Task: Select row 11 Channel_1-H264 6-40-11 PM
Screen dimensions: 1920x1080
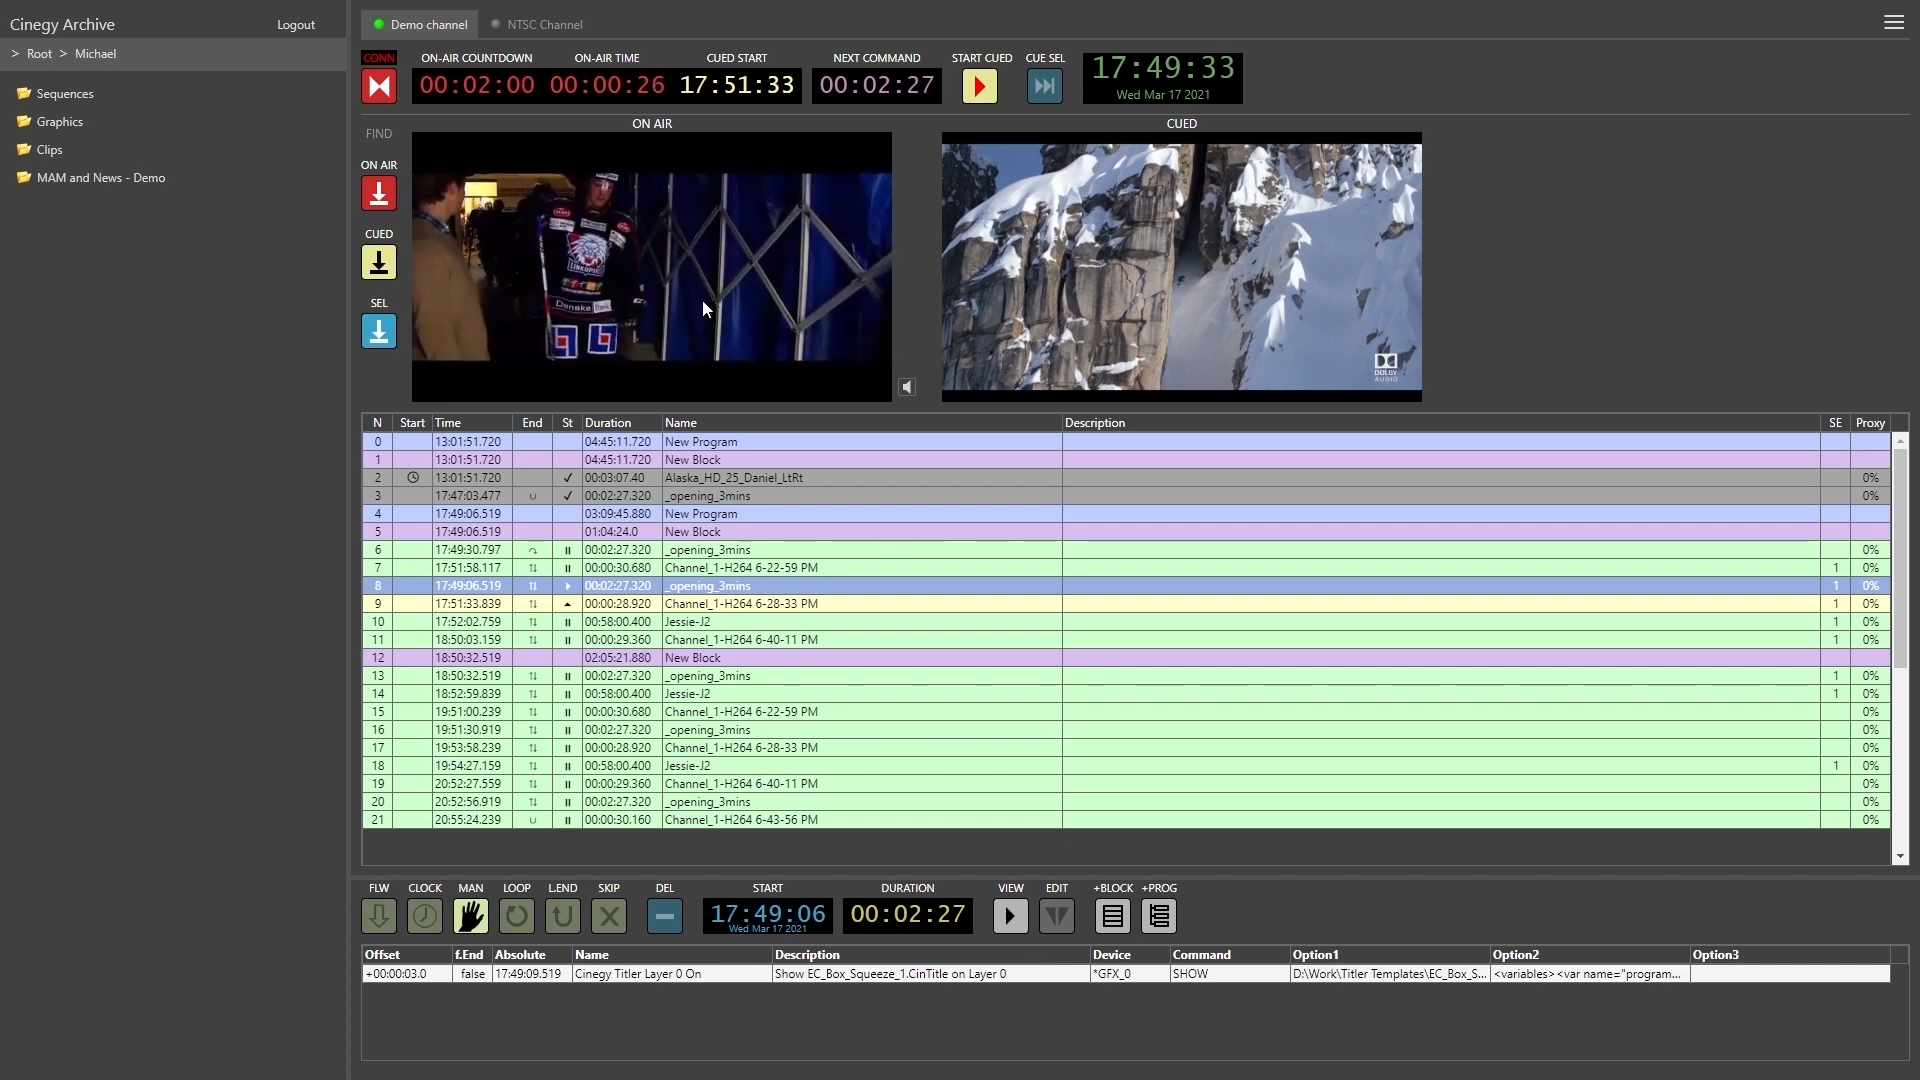Action: (x=1126, y=640)
